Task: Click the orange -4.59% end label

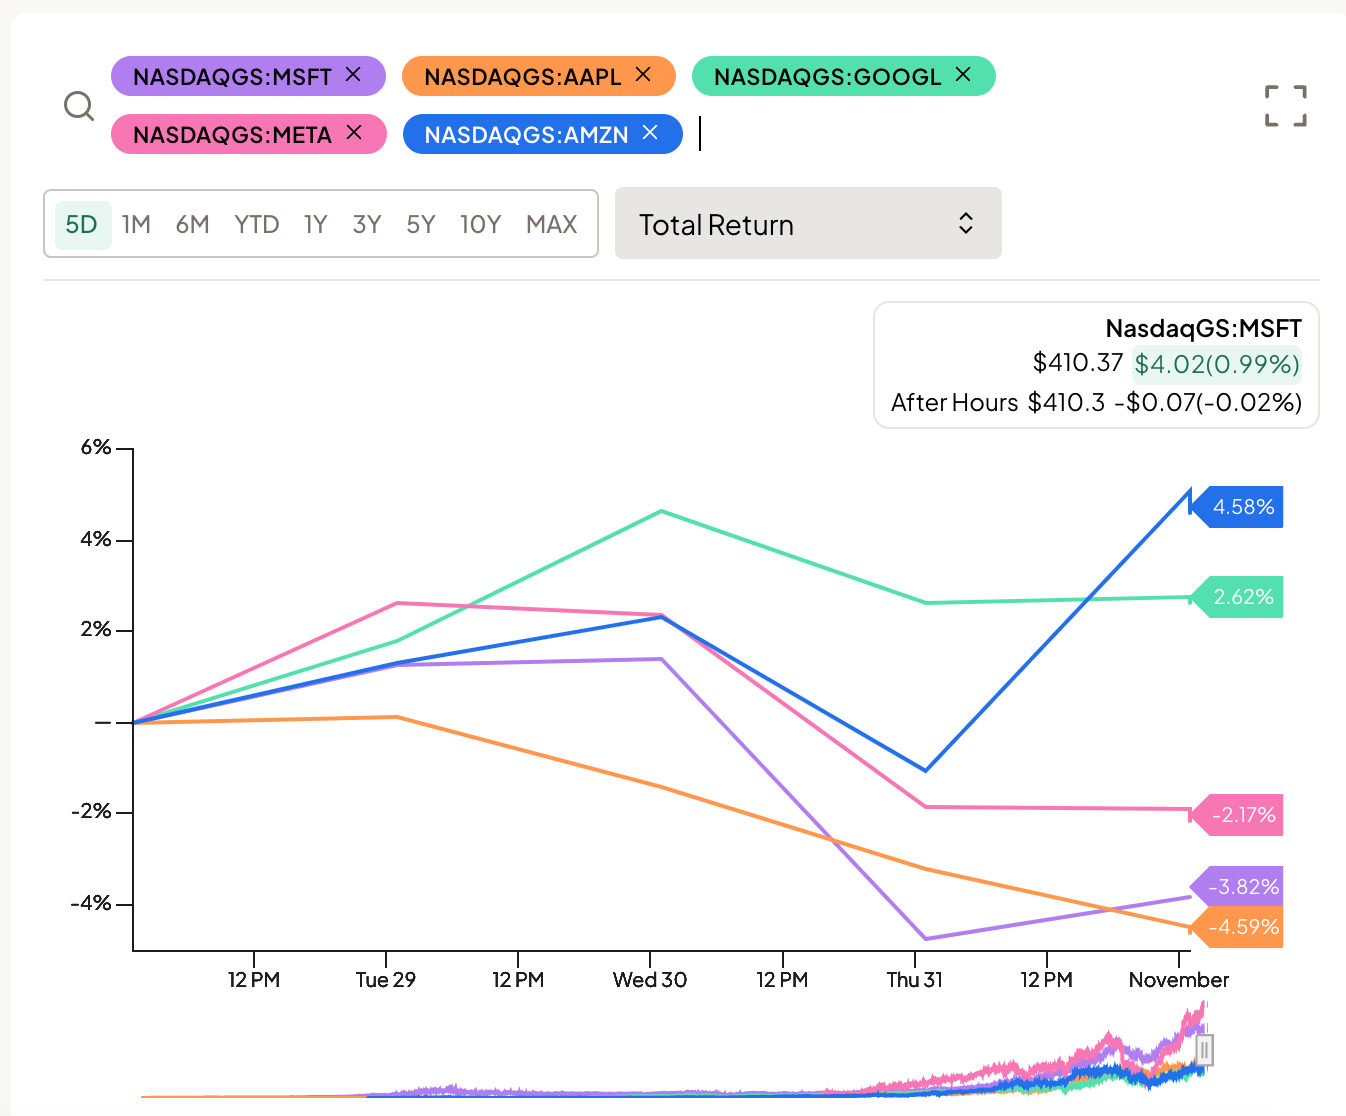Action: [1237, 927]
